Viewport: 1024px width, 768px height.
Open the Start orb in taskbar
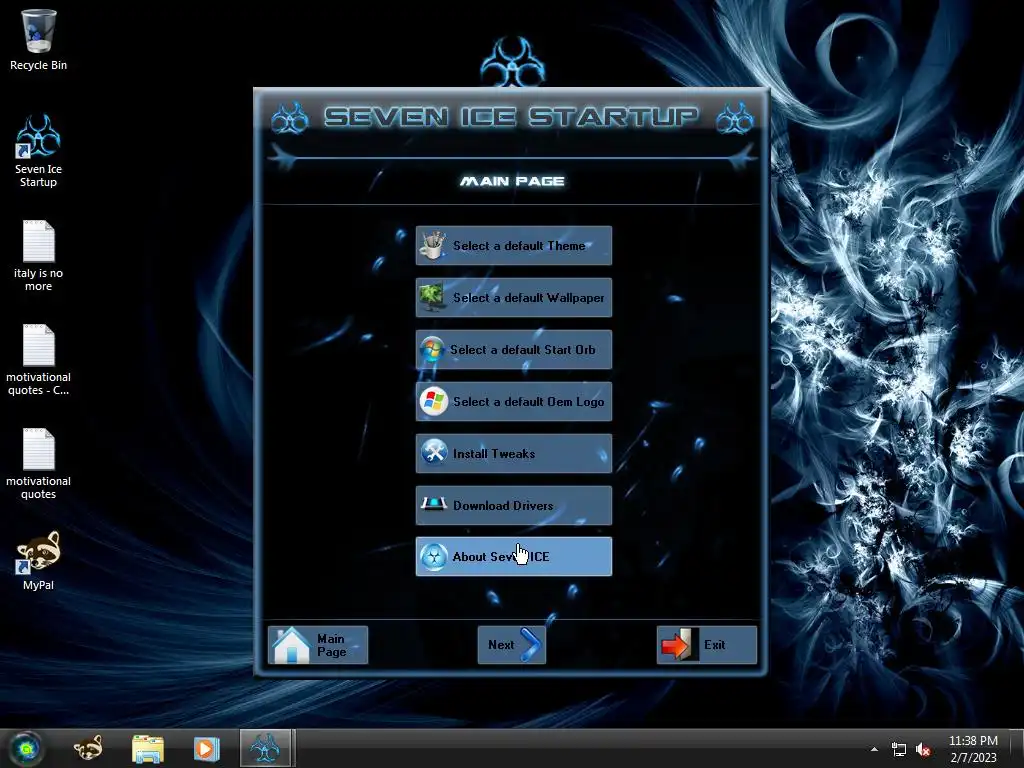(25, 748)
